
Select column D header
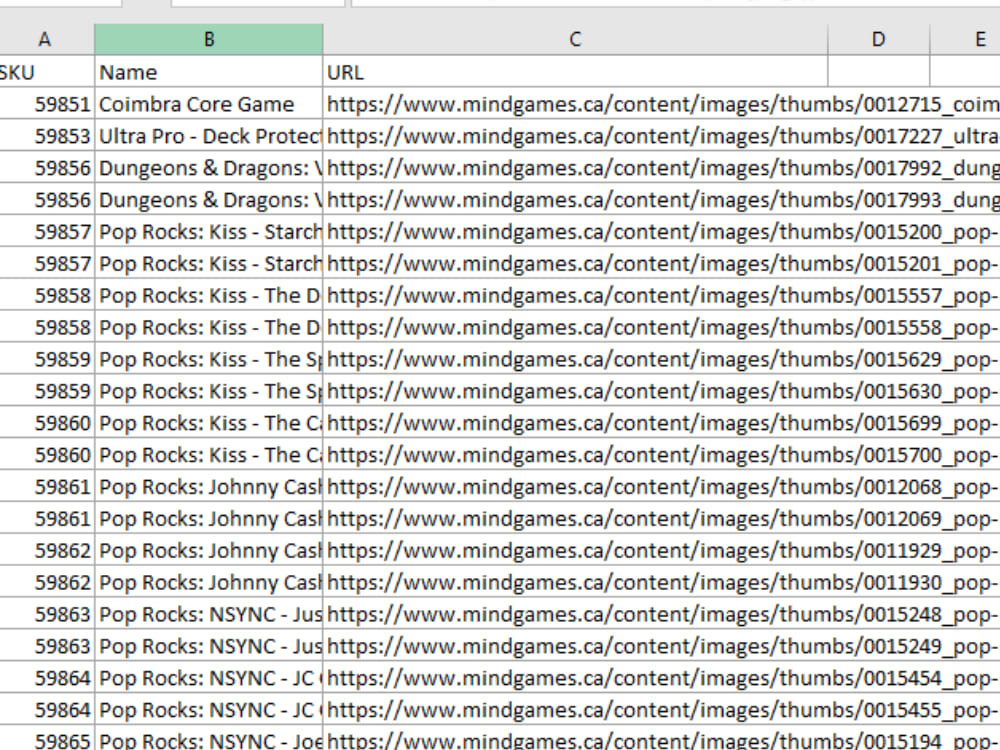pos(879,40)
